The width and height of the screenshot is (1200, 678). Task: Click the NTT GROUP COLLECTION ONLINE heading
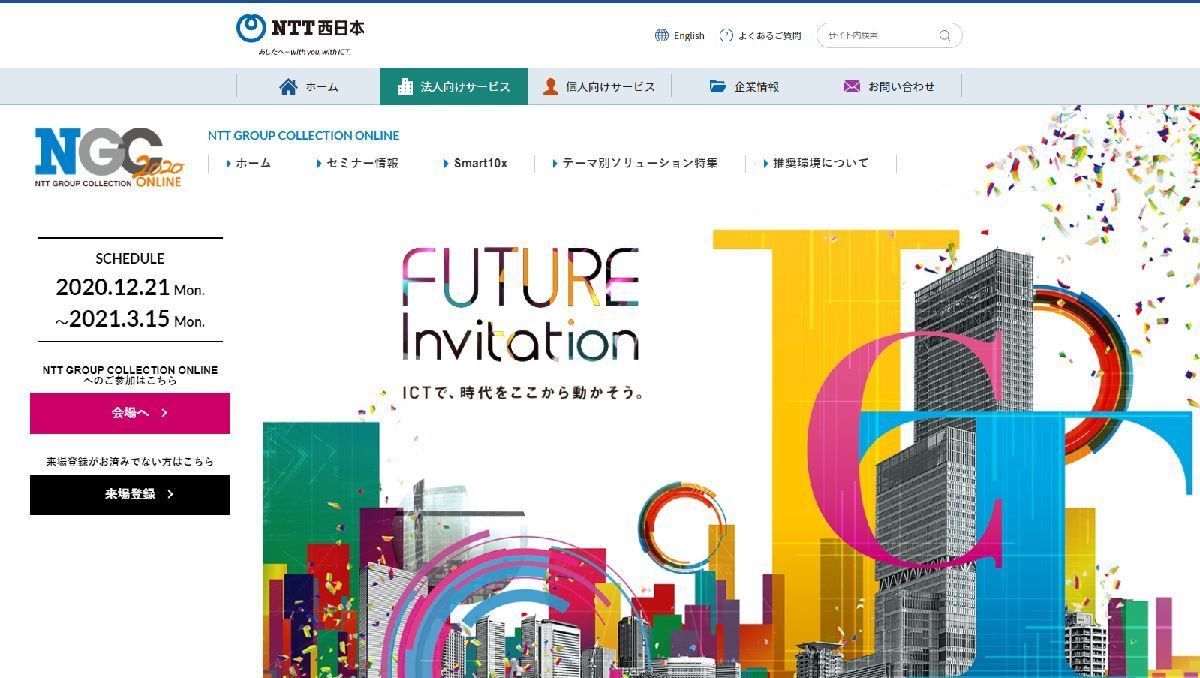point(303,136)
